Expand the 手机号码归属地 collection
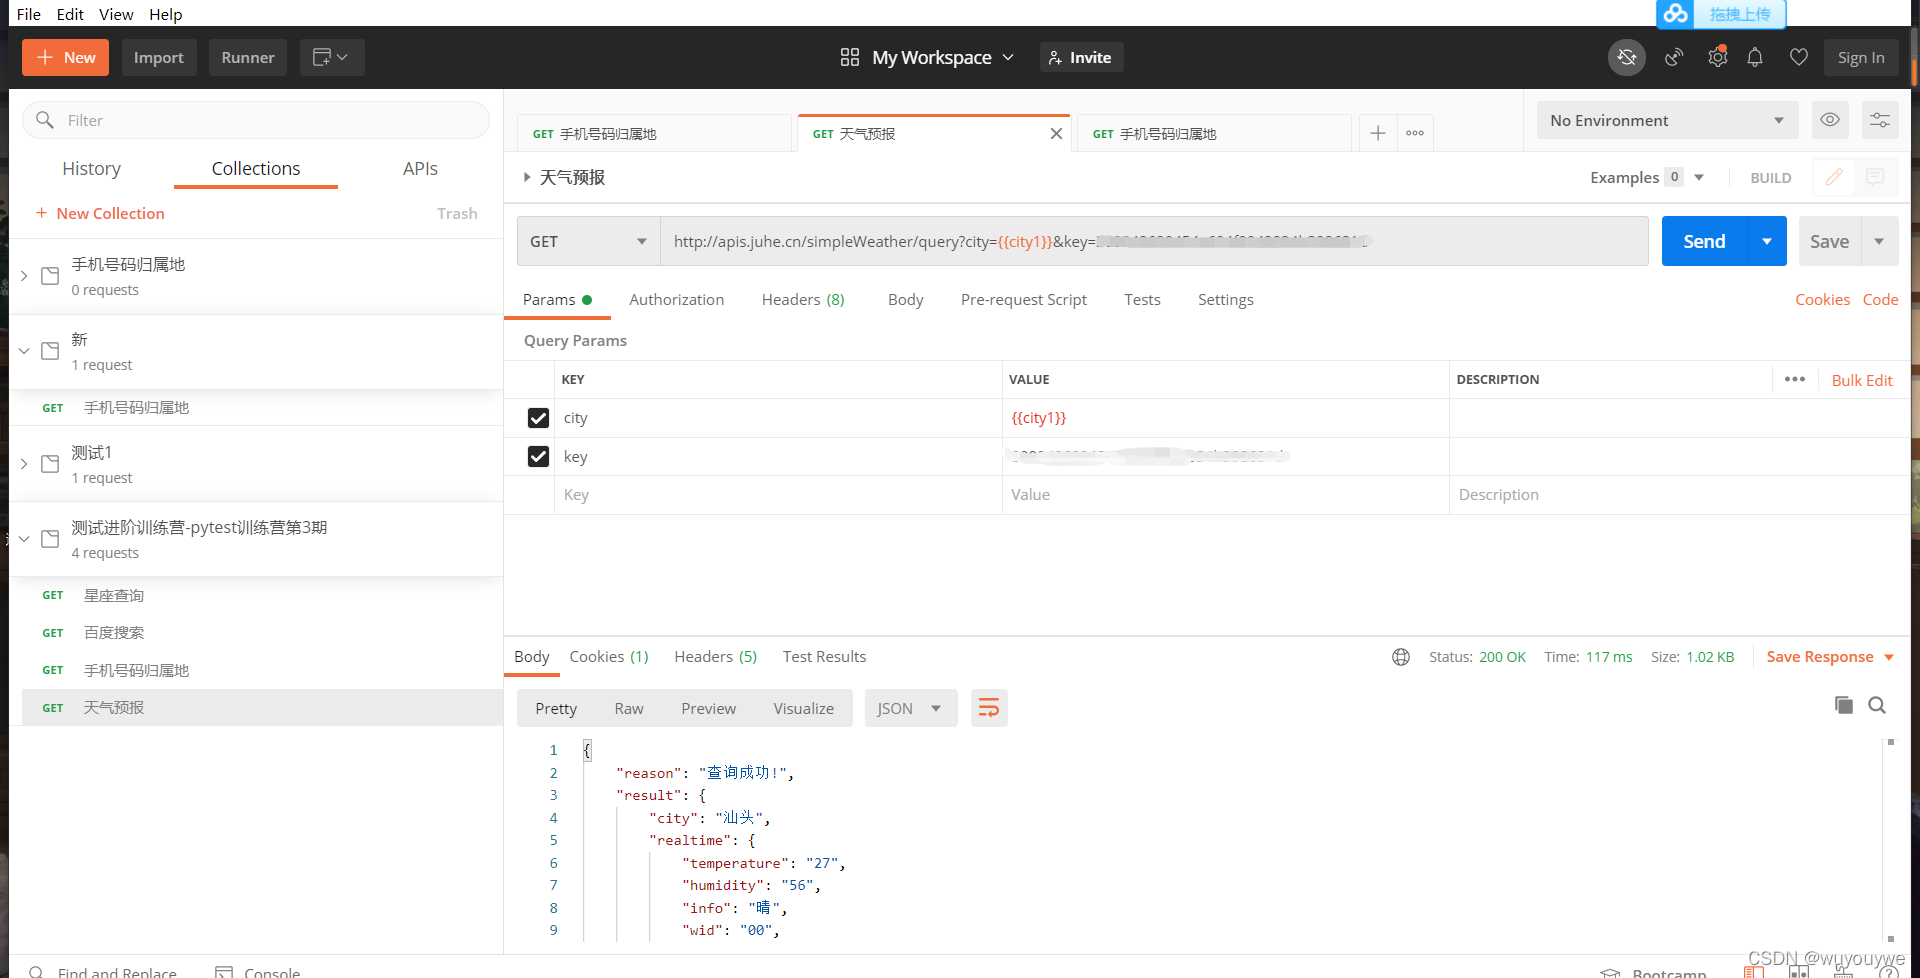Screen dimensions: 1920x978 (24, 276)
